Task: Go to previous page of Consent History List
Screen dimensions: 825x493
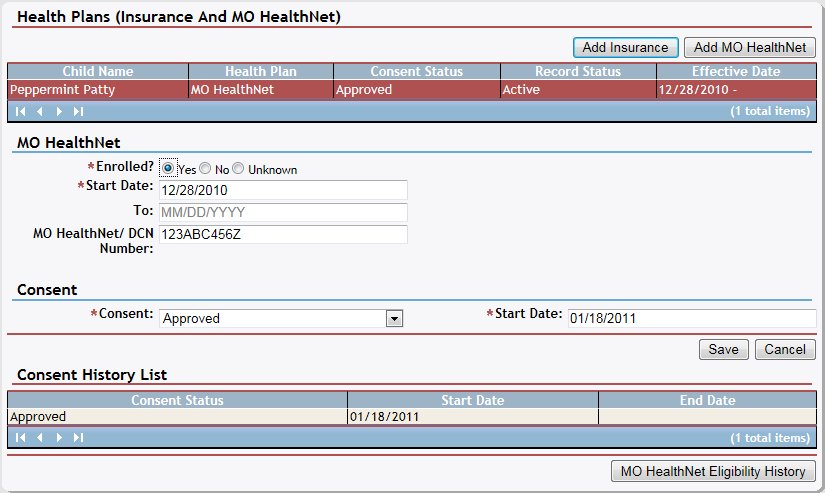Action: 40,437
